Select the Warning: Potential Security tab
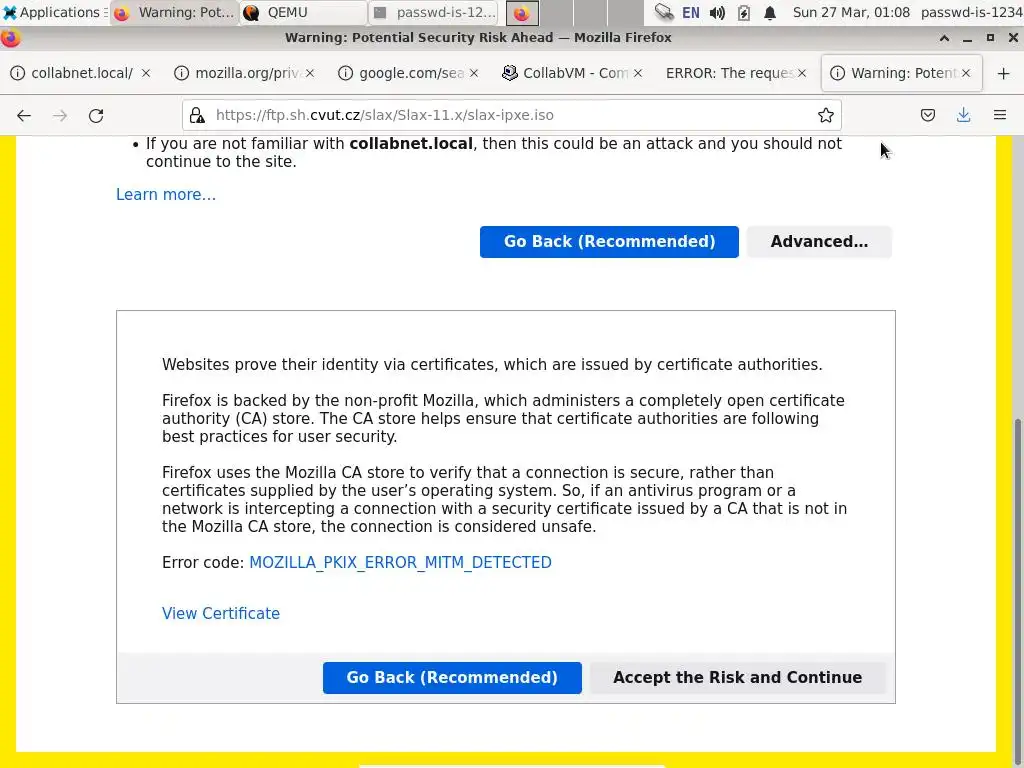Viewport: 1024px width, 768px height. pyautogui.click(x=901, y=73)
